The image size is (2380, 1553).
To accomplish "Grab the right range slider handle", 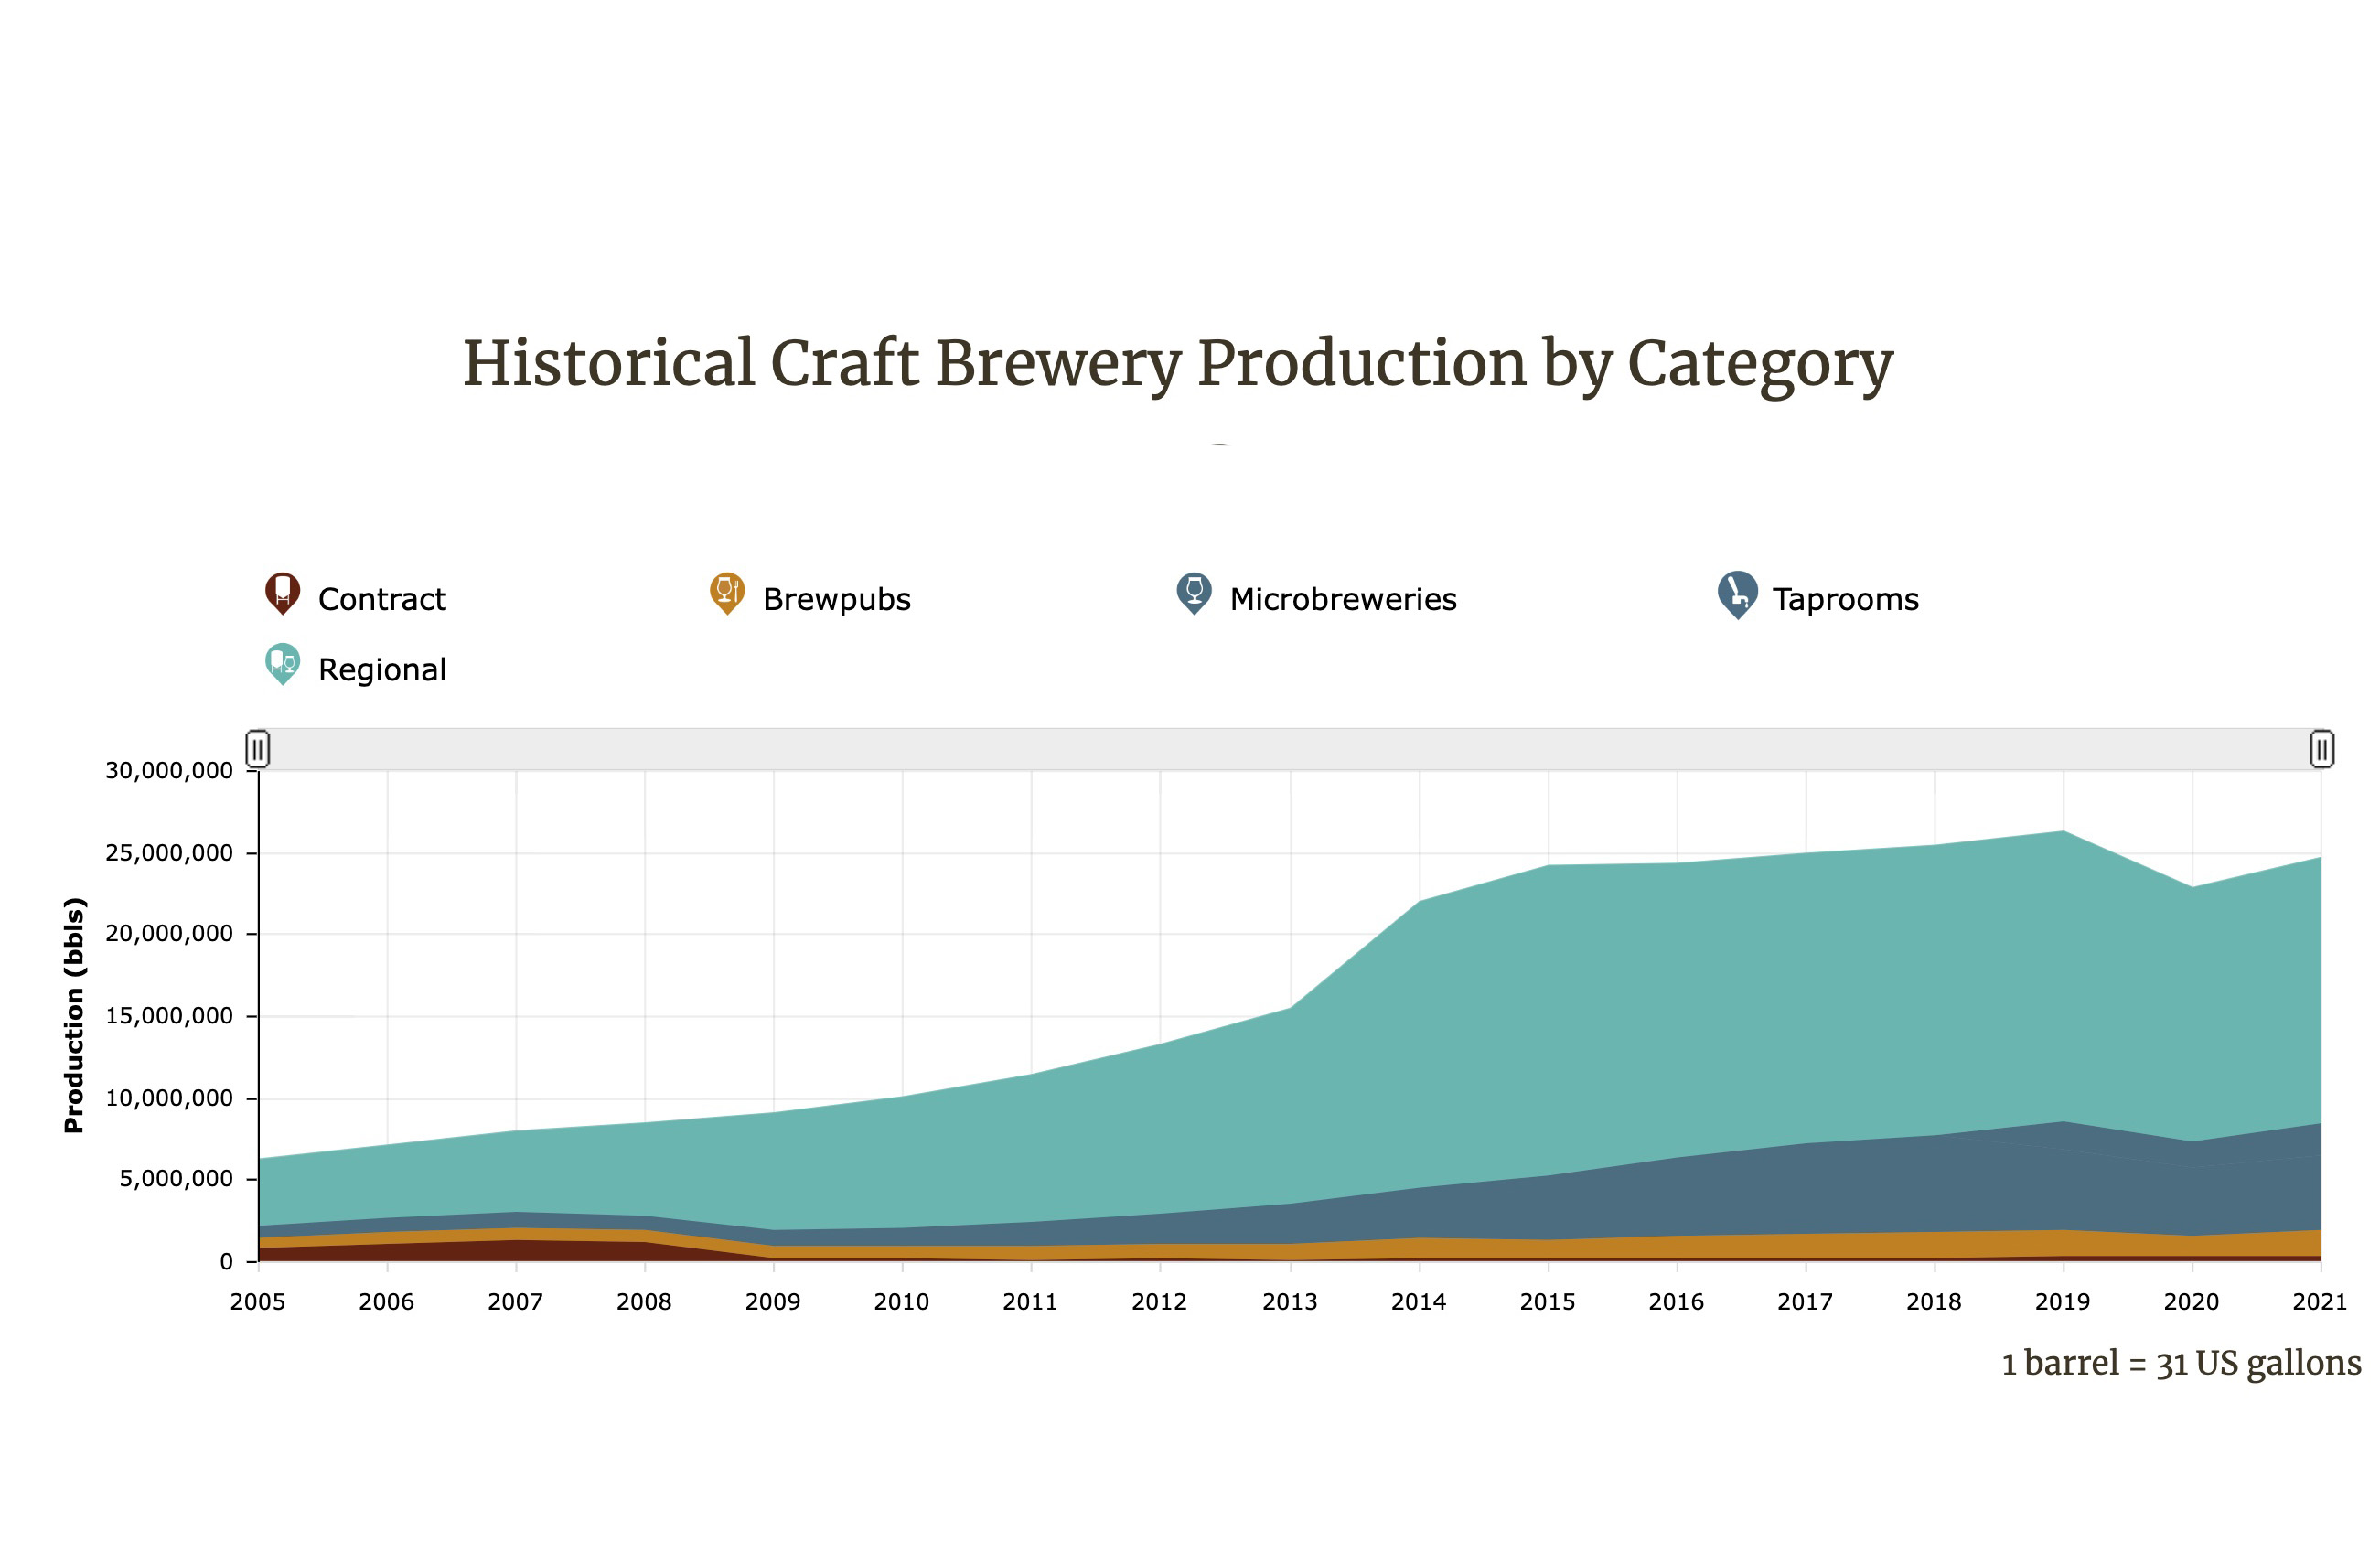I will click(x=2322, y=748).
